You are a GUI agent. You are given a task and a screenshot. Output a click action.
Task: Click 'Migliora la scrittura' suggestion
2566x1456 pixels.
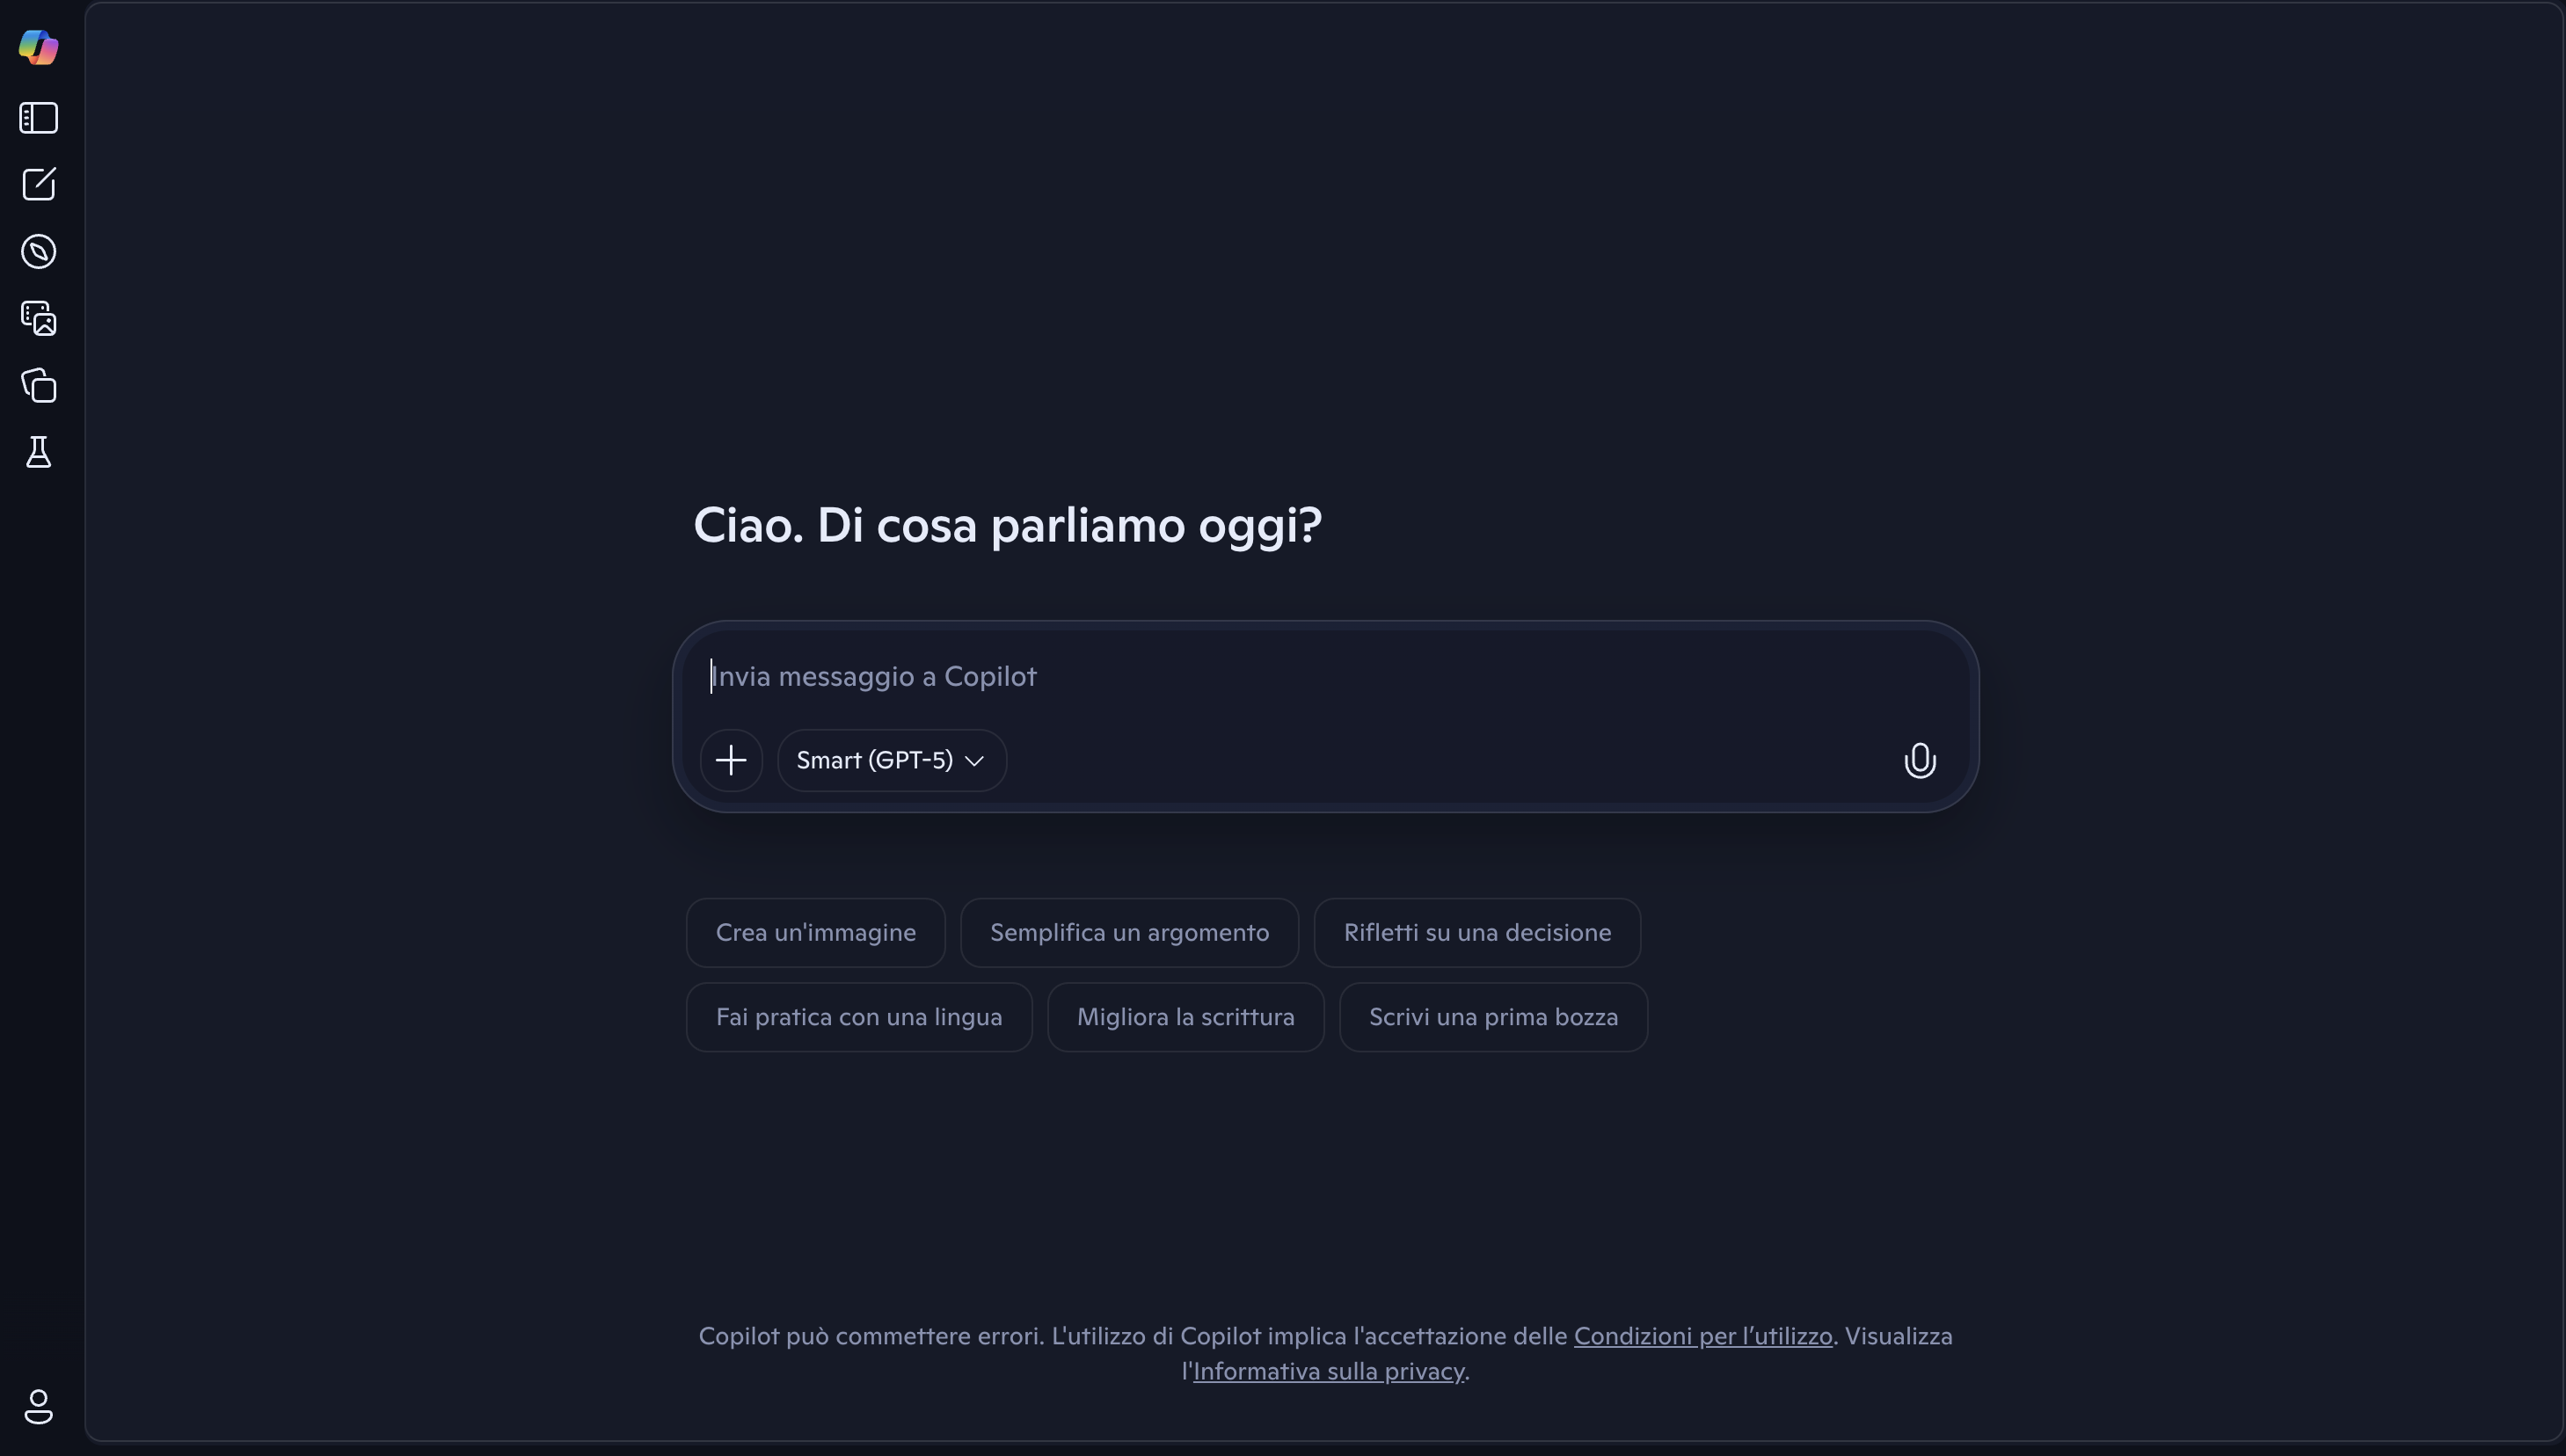click(1185, 1017)
